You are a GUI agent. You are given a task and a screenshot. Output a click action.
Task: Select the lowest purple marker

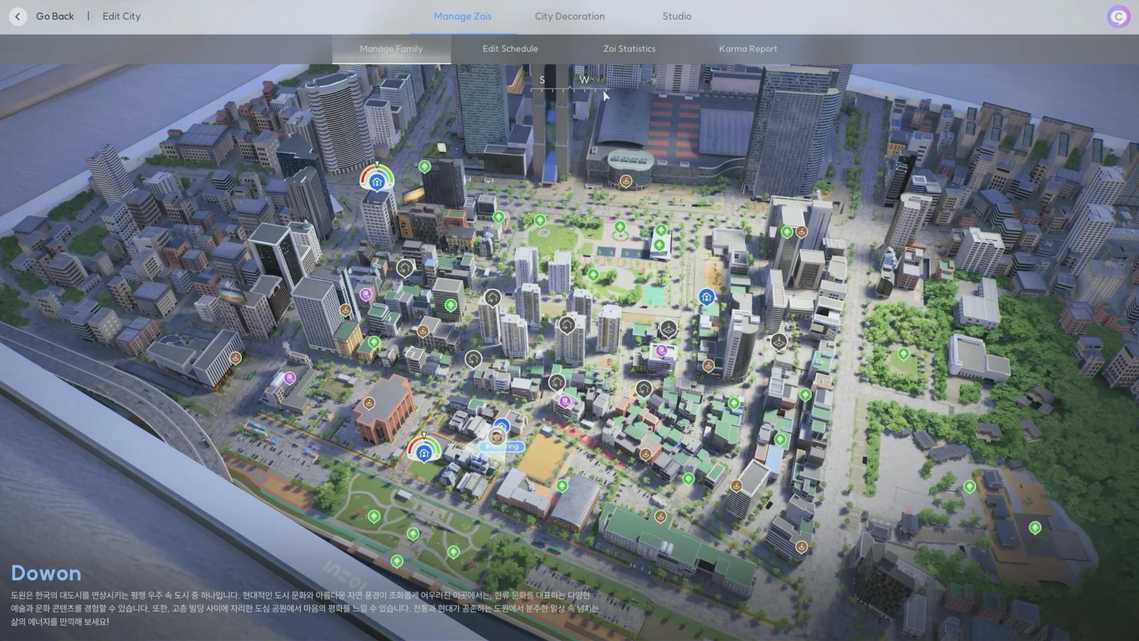tap(565, 401)
